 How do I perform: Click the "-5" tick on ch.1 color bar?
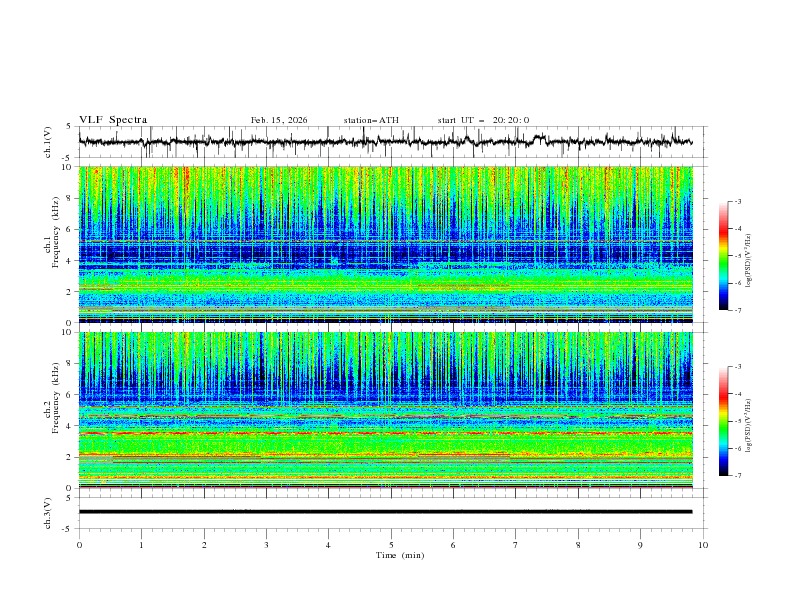(738, 256)
